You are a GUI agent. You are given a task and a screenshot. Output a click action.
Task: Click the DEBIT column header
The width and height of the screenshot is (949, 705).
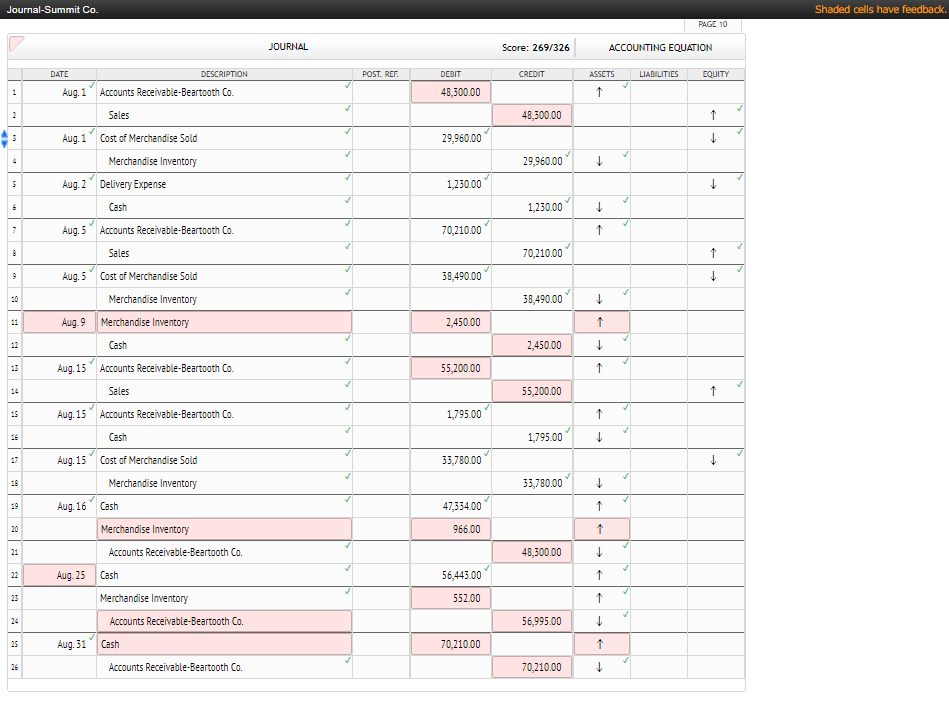tap(451, 74)
